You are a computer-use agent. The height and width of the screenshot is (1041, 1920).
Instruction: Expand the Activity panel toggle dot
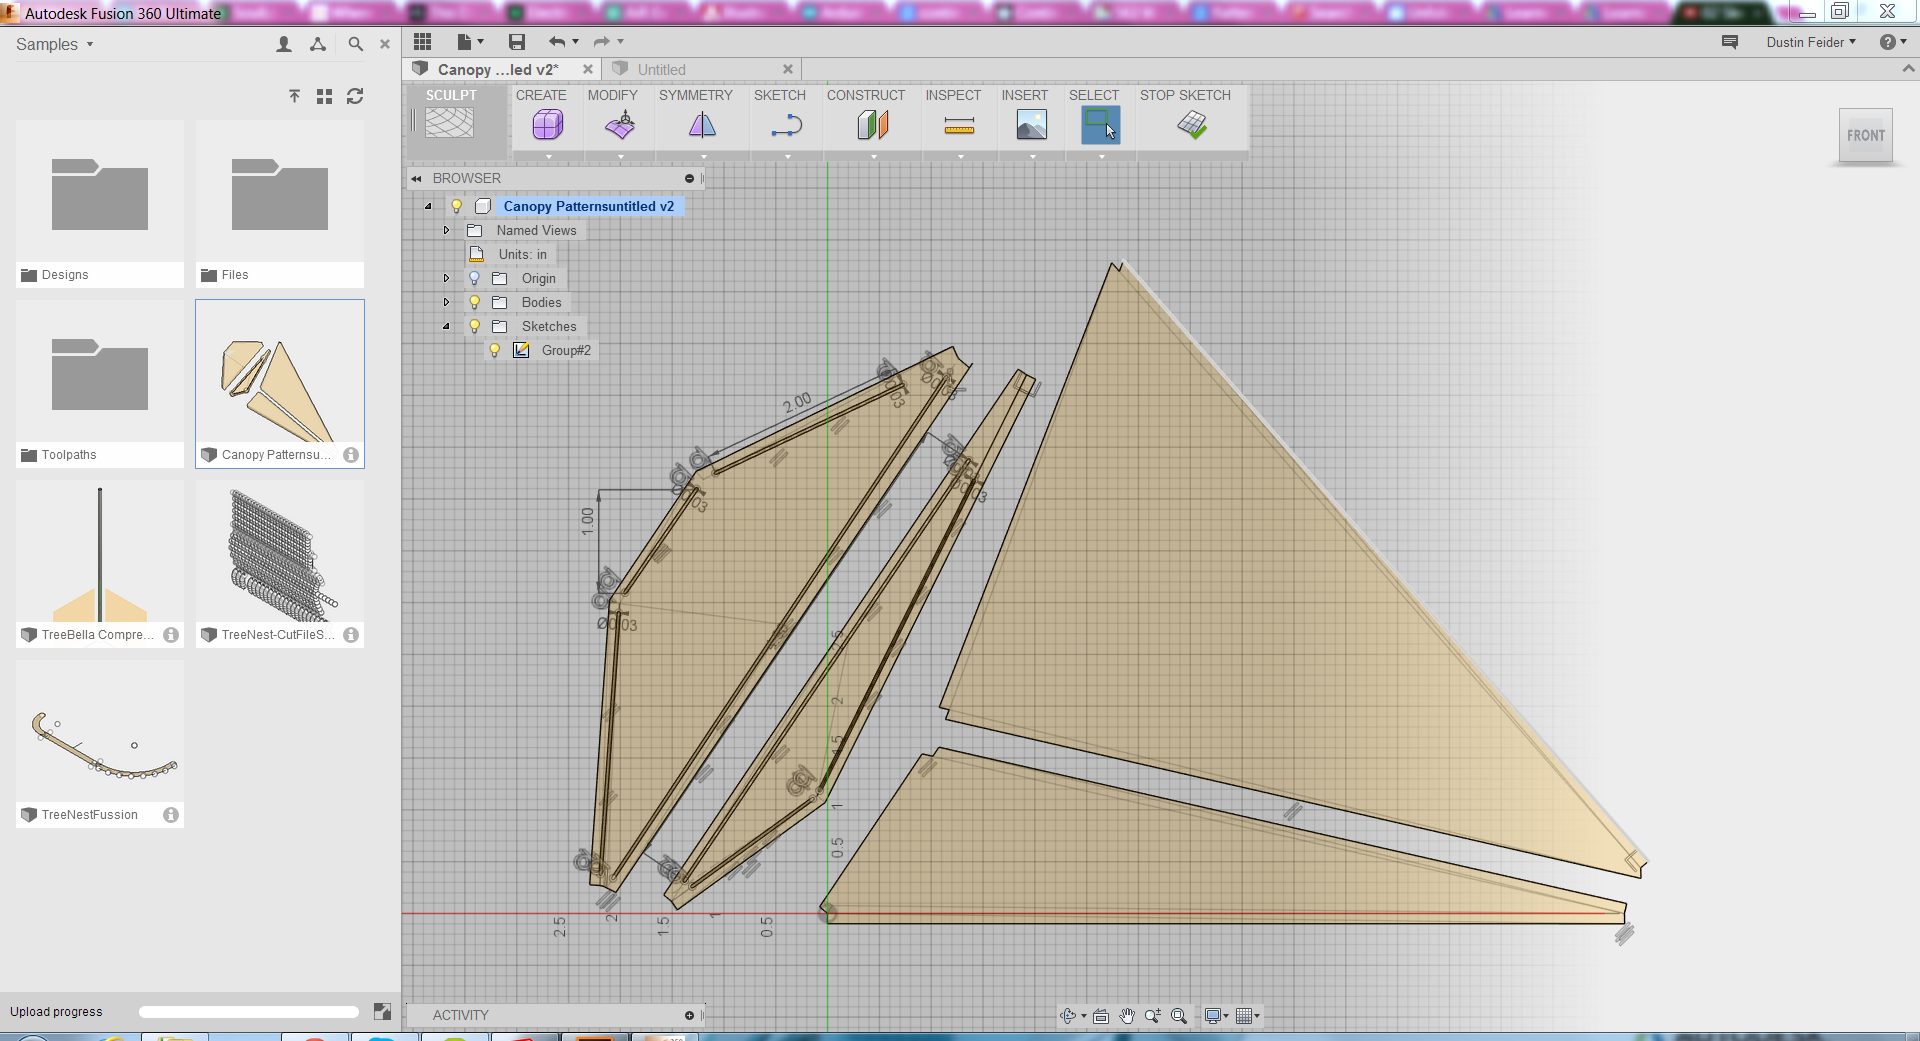coord(689,1015)
